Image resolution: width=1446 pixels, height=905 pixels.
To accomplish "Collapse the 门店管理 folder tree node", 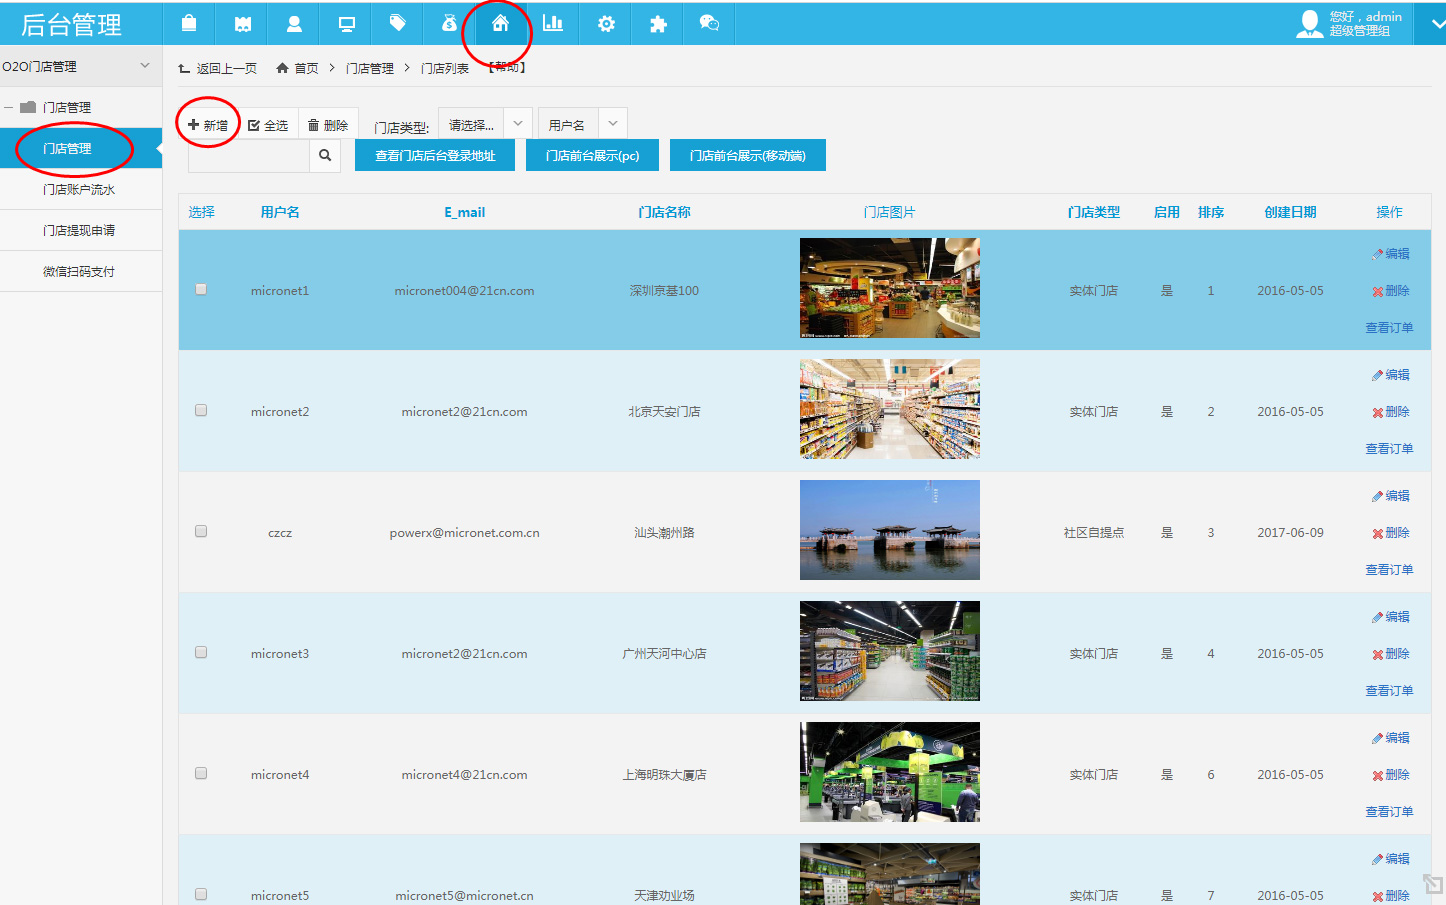I will click(x=9, y=107).
